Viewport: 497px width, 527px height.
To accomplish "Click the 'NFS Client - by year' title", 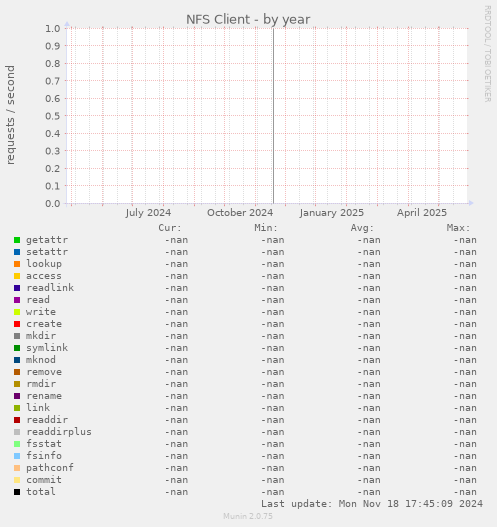I will click(x=248, y=19).
